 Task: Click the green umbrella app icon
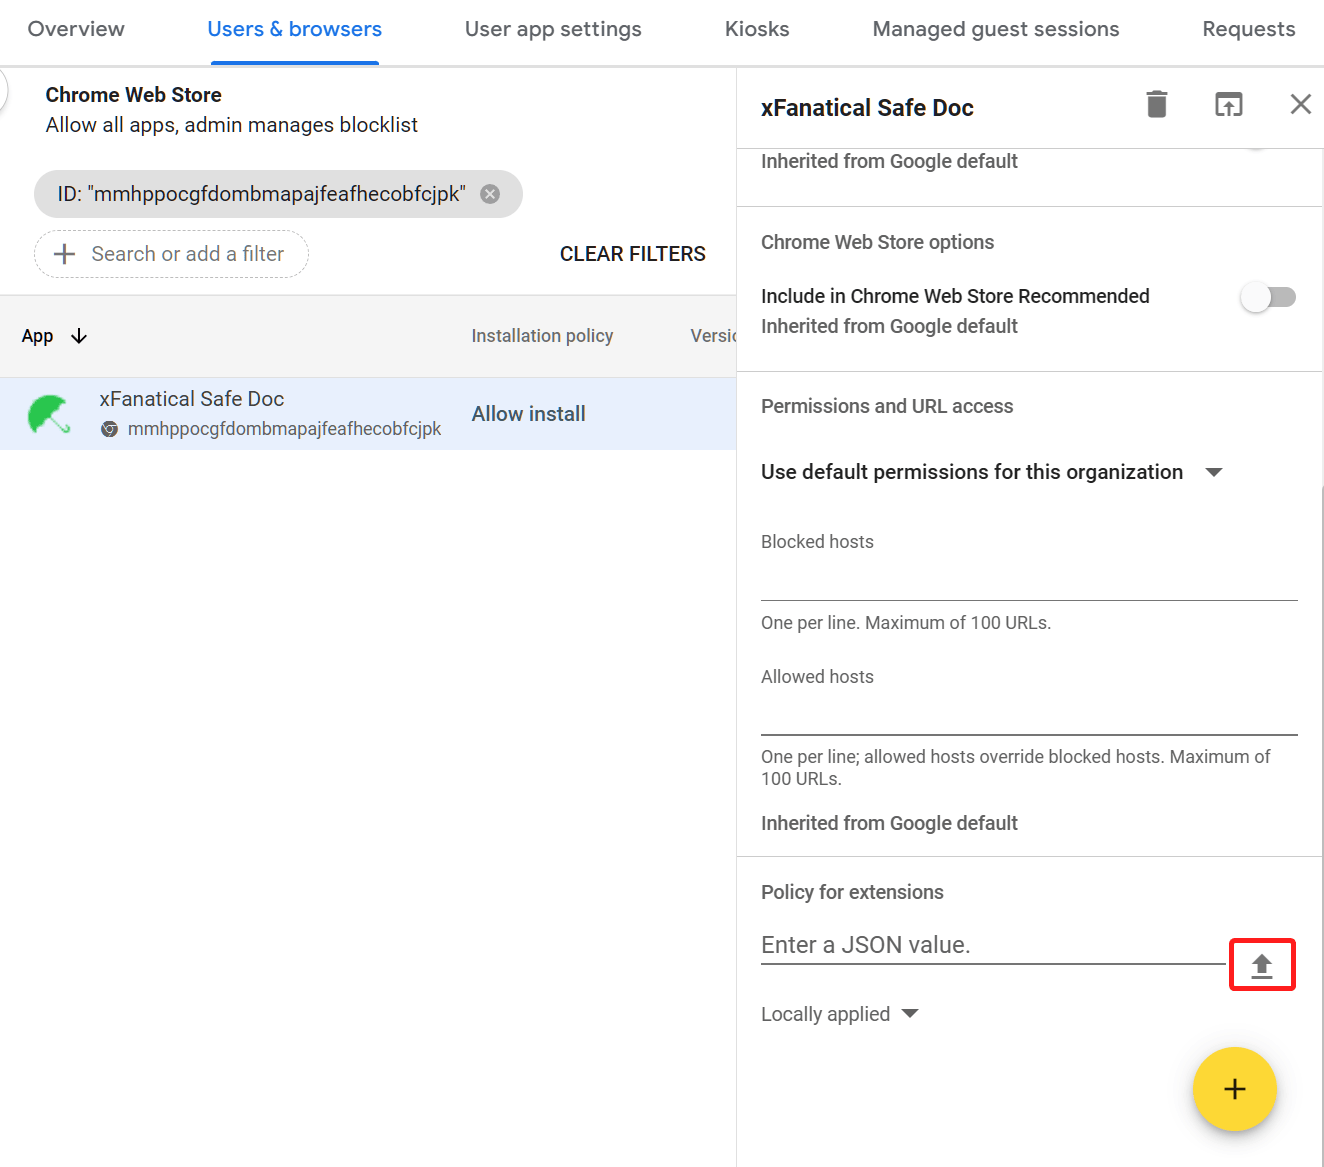[x=49, y=414]
